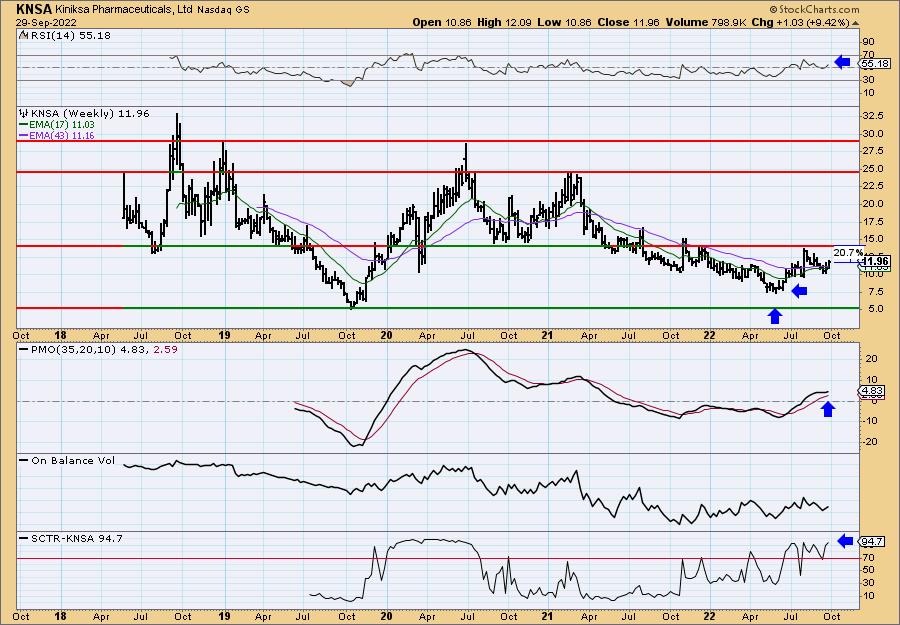Click the purple EMA(43) legend line
This screenshot has height=625, width=900.
[24, 136]
